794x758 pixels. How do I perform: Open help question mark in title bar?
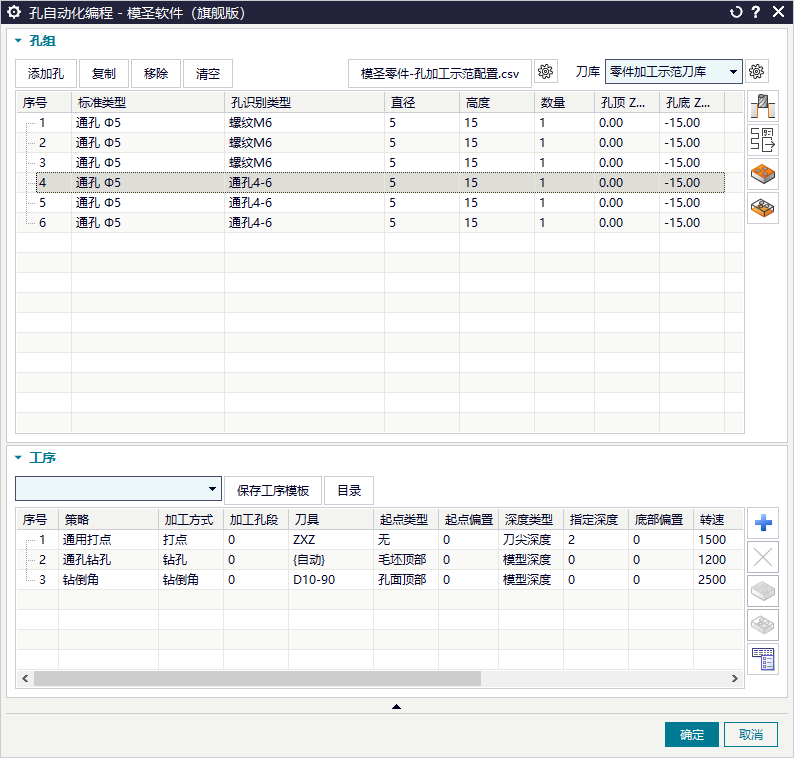756,12
